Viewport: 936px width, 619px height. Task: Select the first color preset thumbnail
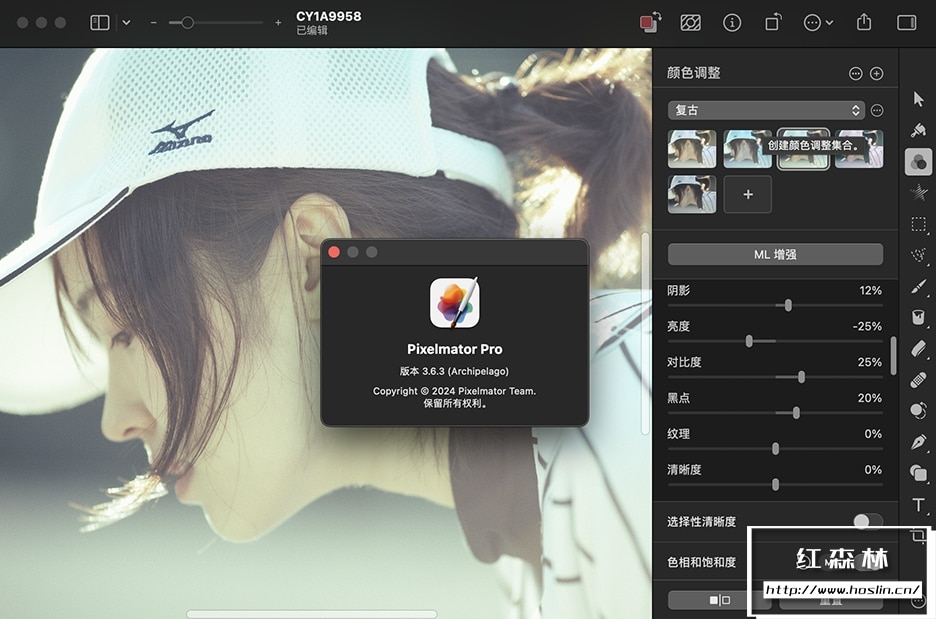692,148
